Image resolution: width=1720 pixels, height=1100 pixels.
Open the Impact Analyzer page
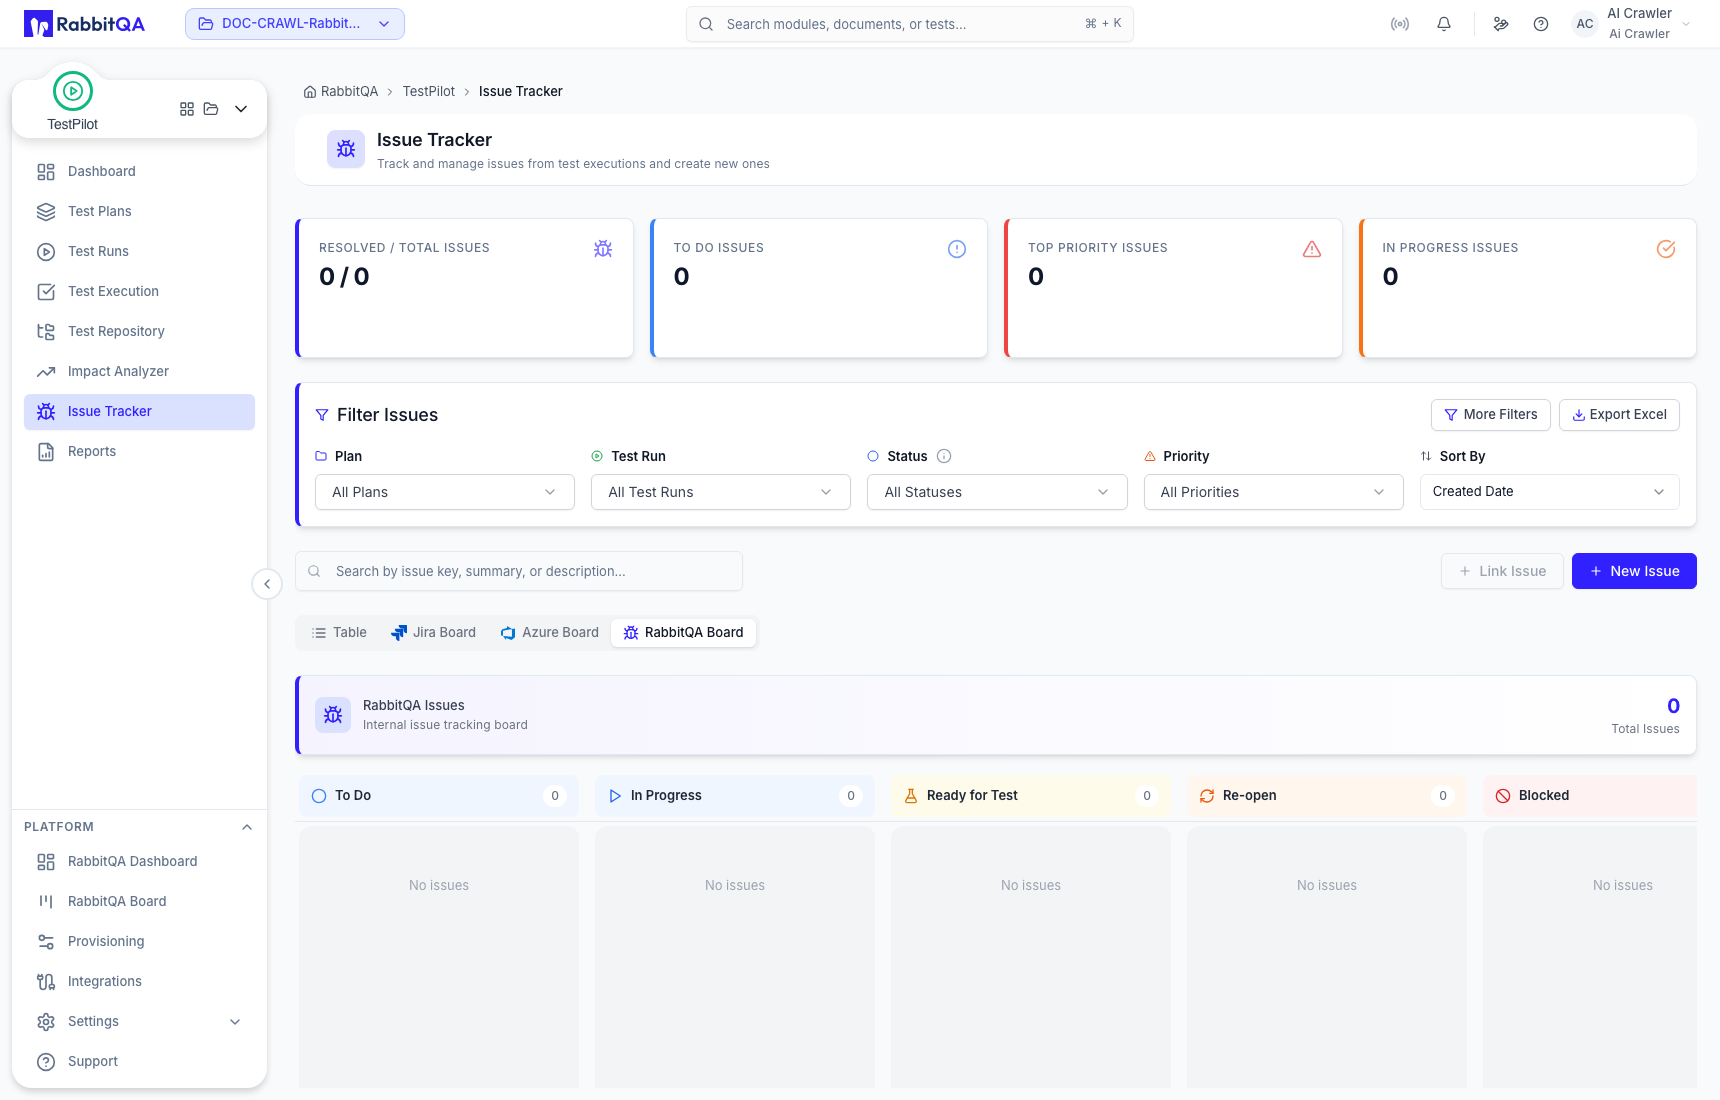tap(139, 372)
